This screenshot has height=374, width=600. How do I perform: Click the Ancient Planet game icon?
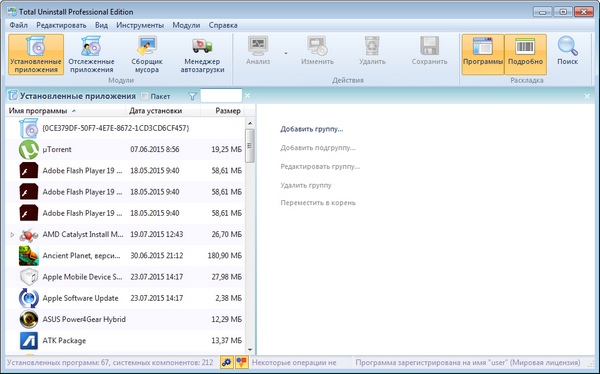pos(29,256)
